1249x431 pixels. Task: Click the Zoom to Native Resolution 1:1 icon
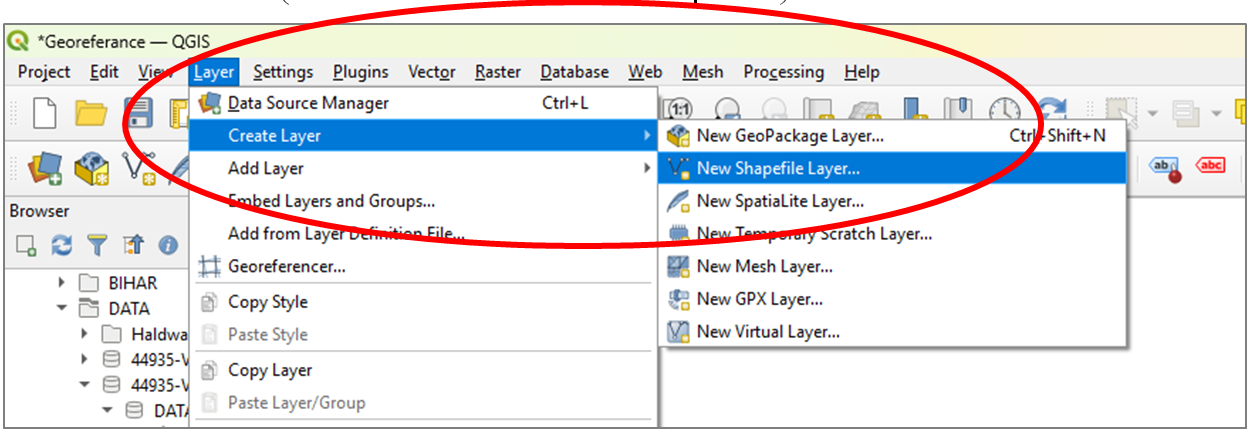coord(679,109)
